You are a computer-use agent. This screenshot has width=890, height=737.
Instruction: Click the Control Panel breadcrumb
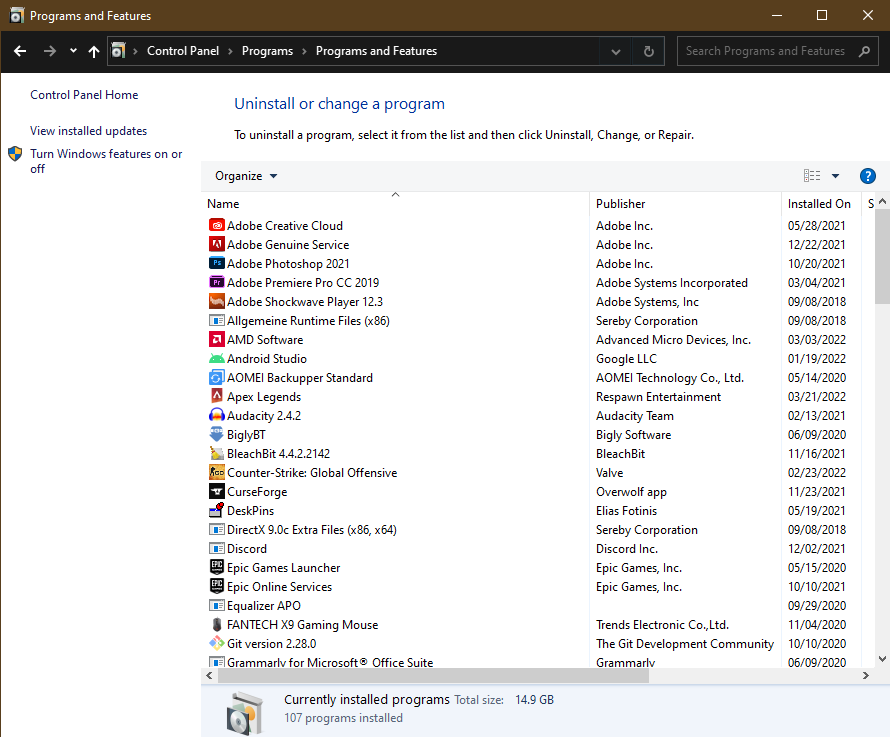pyautogui.click(x=183, y=51)
